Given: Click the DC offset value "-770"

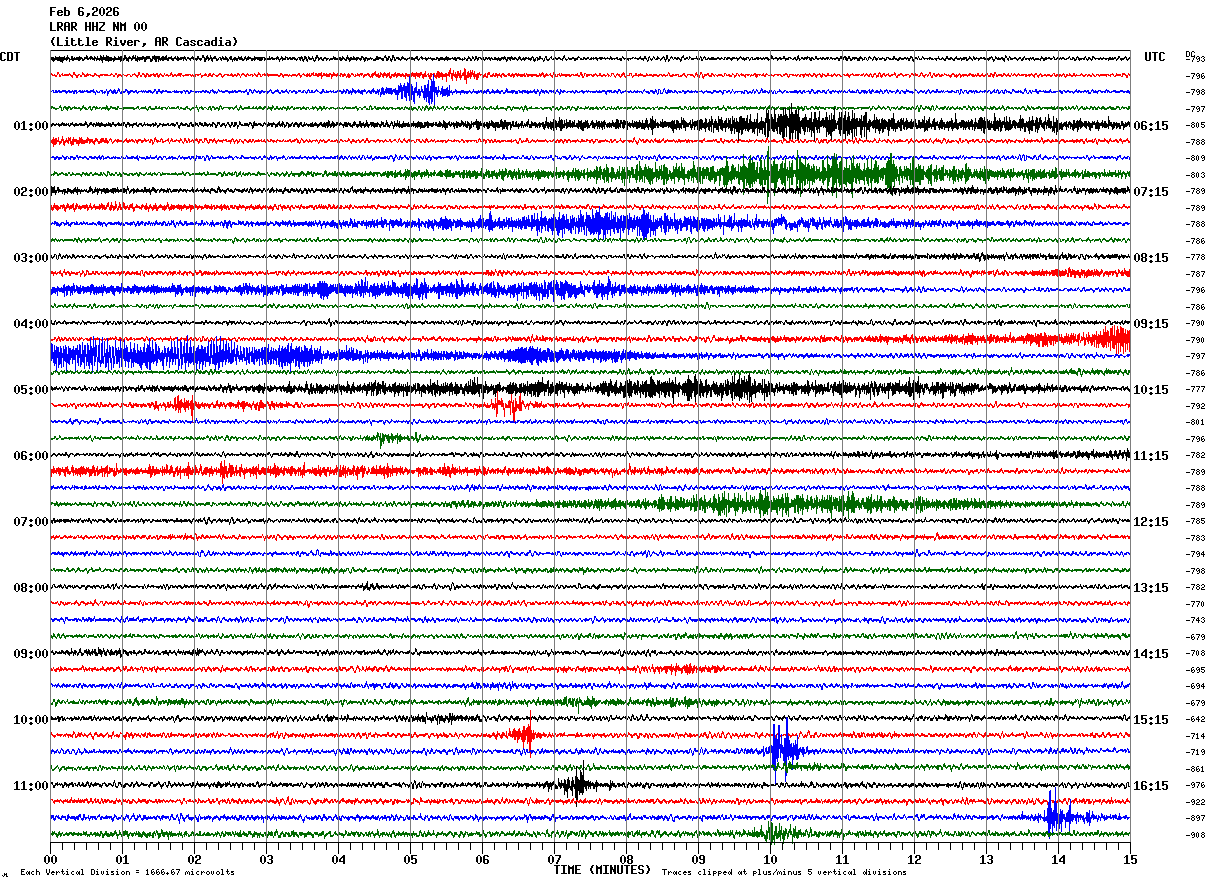Looking at the screenshot, I should [x=1195, y=604].
